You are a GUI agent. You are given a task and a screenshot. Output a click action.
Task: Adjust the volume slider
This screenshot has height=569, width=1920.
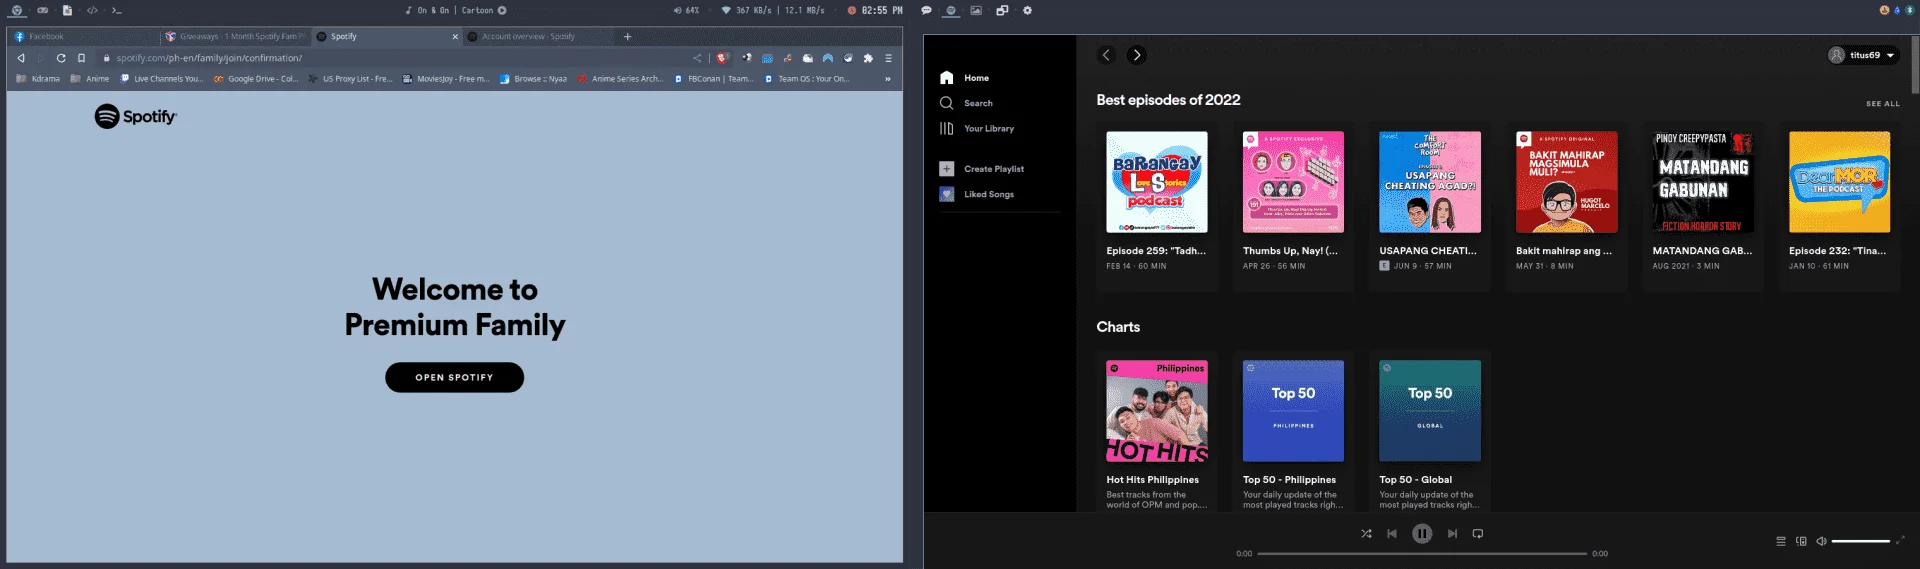pos(1860,541)
